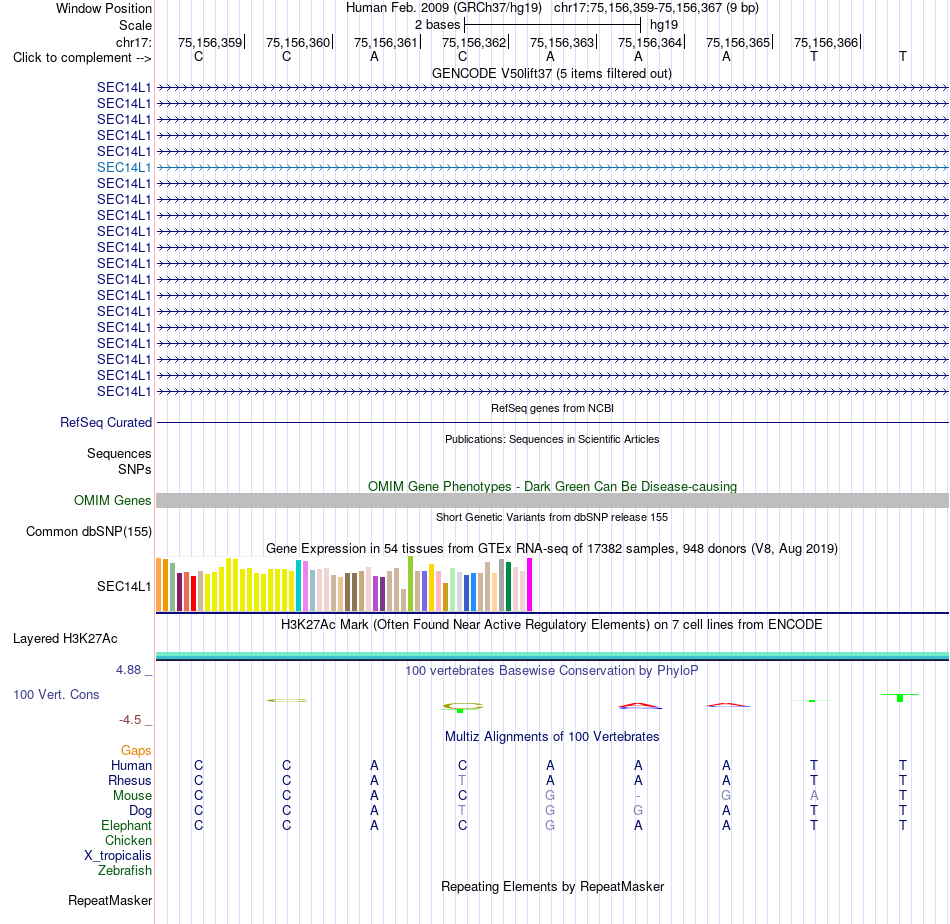Open Publications: Sequences in Scientific Articles title

click(x=552, y=439)
